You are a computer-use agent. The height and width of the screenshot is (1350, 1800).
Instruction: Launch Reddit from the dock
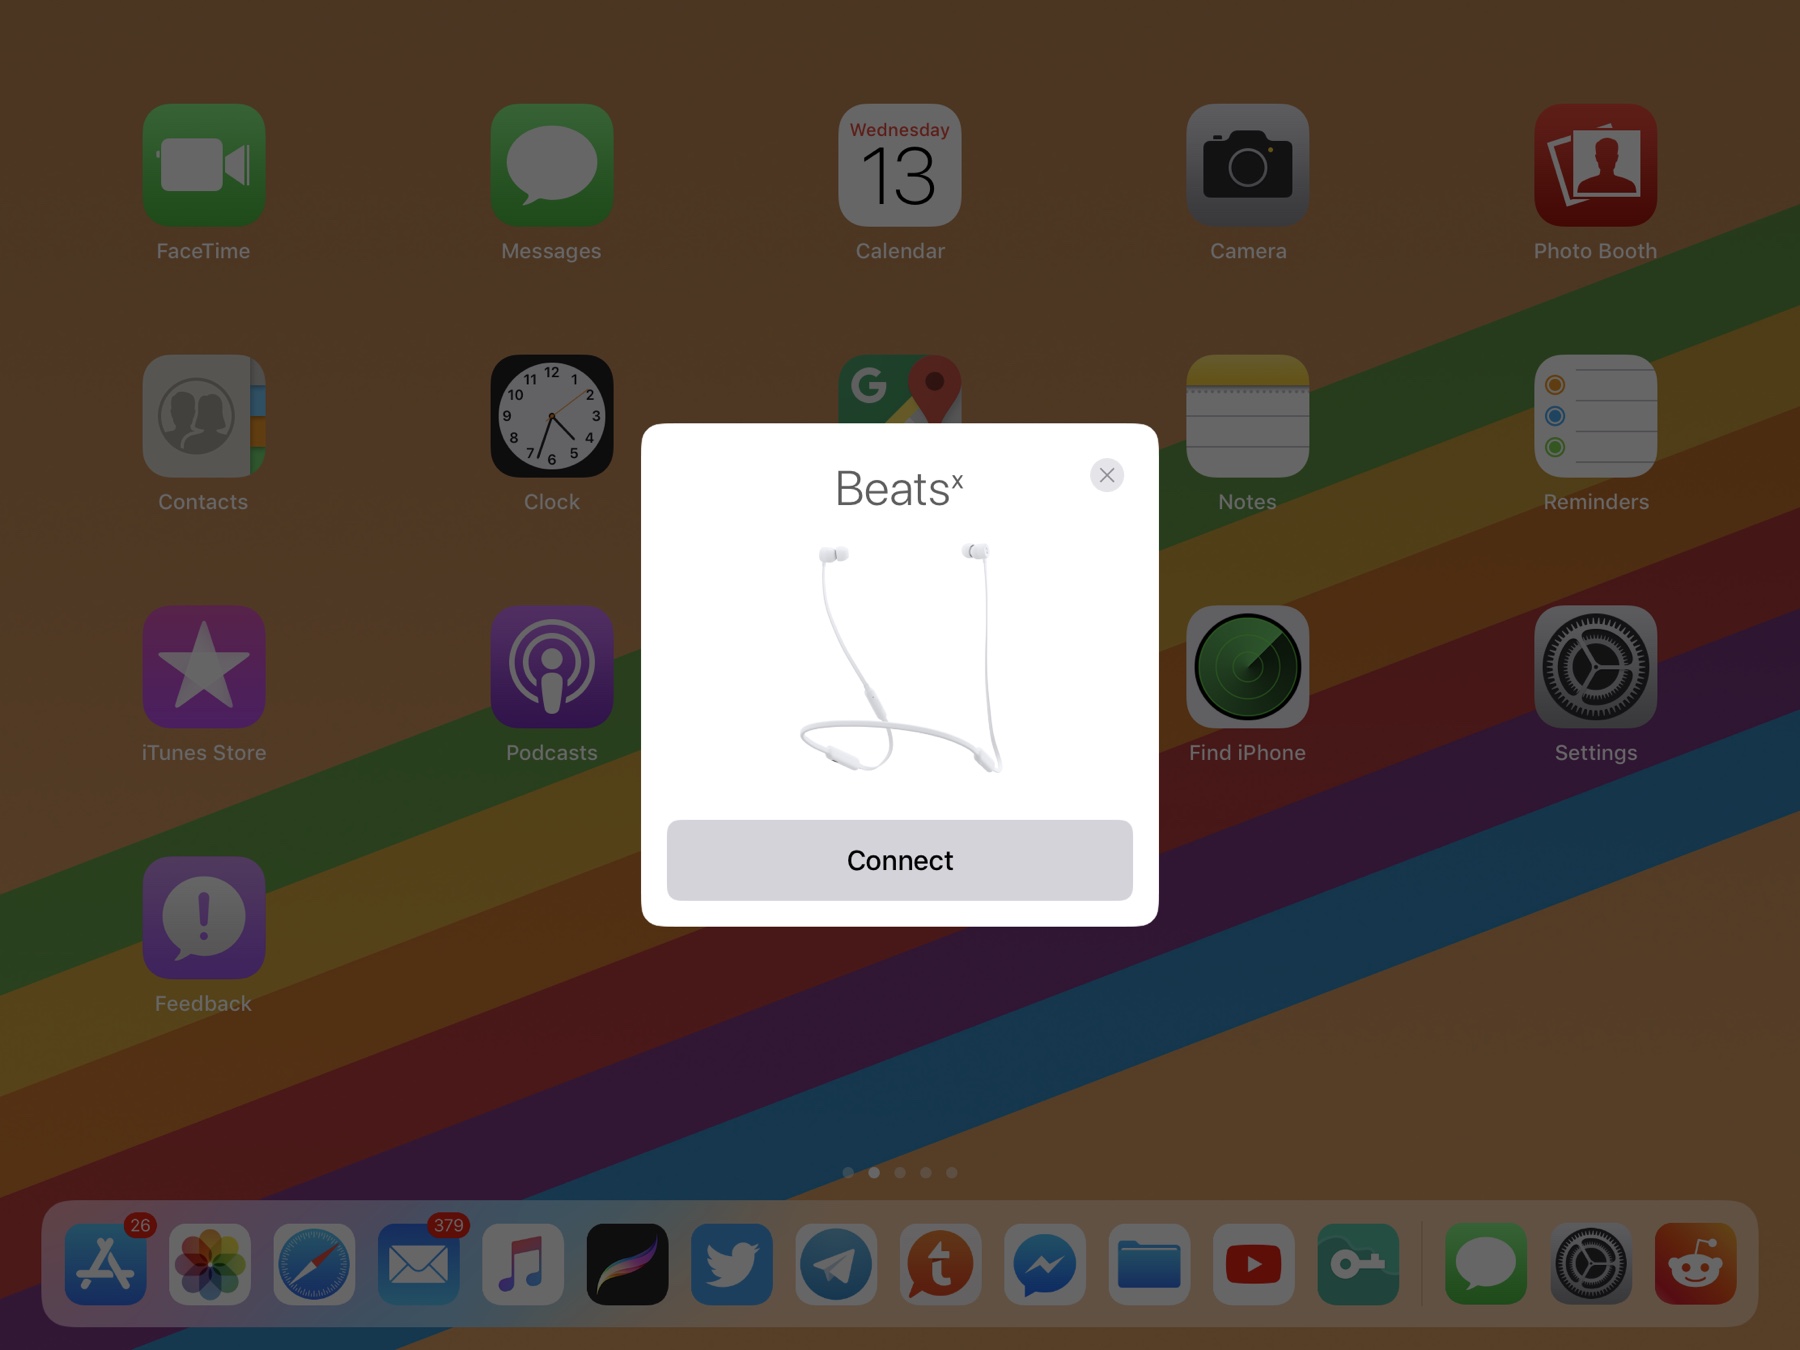point(1696,1264)
